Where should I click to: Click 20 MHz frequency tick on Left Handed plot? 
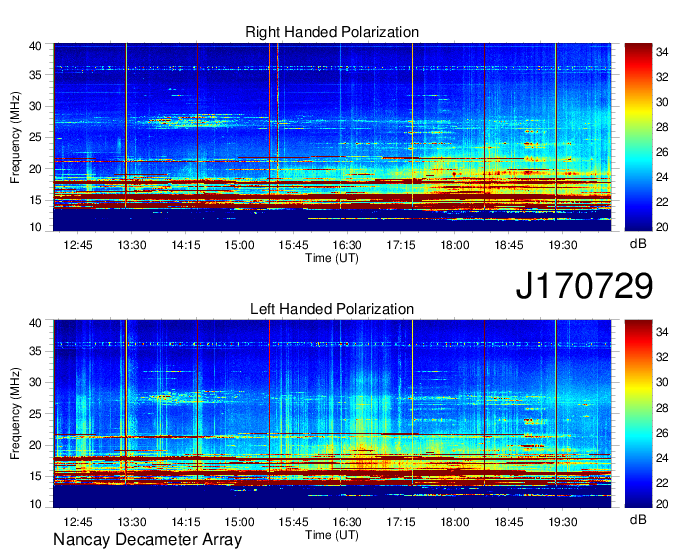35,445
